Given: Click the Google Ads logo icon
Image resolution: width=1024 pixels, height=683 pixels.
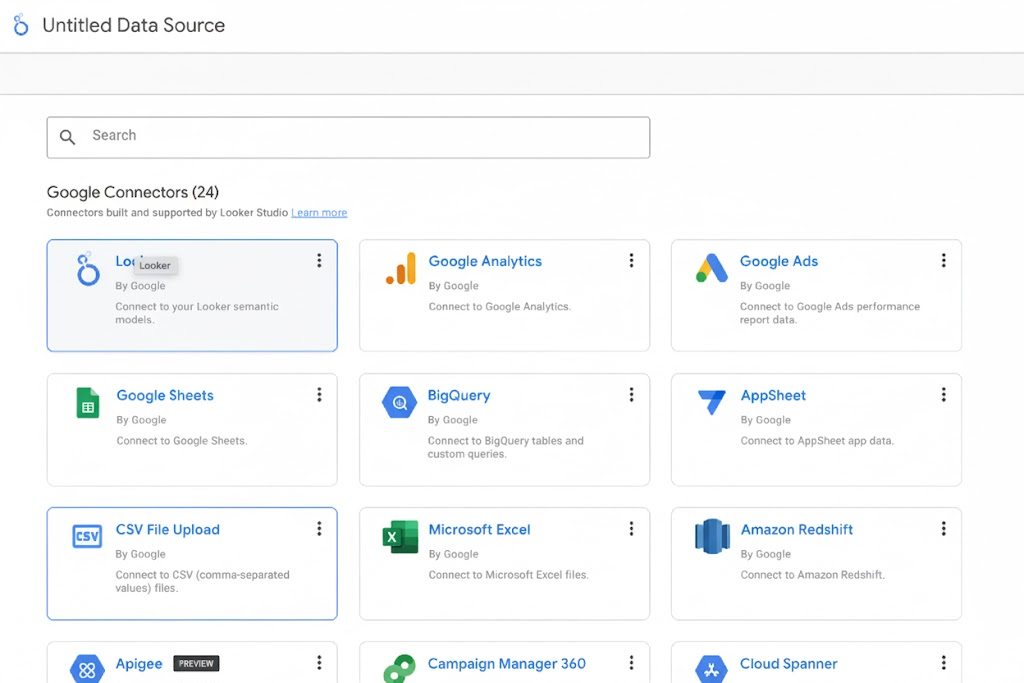Looking at the screenshot, I should click(x=712, y=268).
